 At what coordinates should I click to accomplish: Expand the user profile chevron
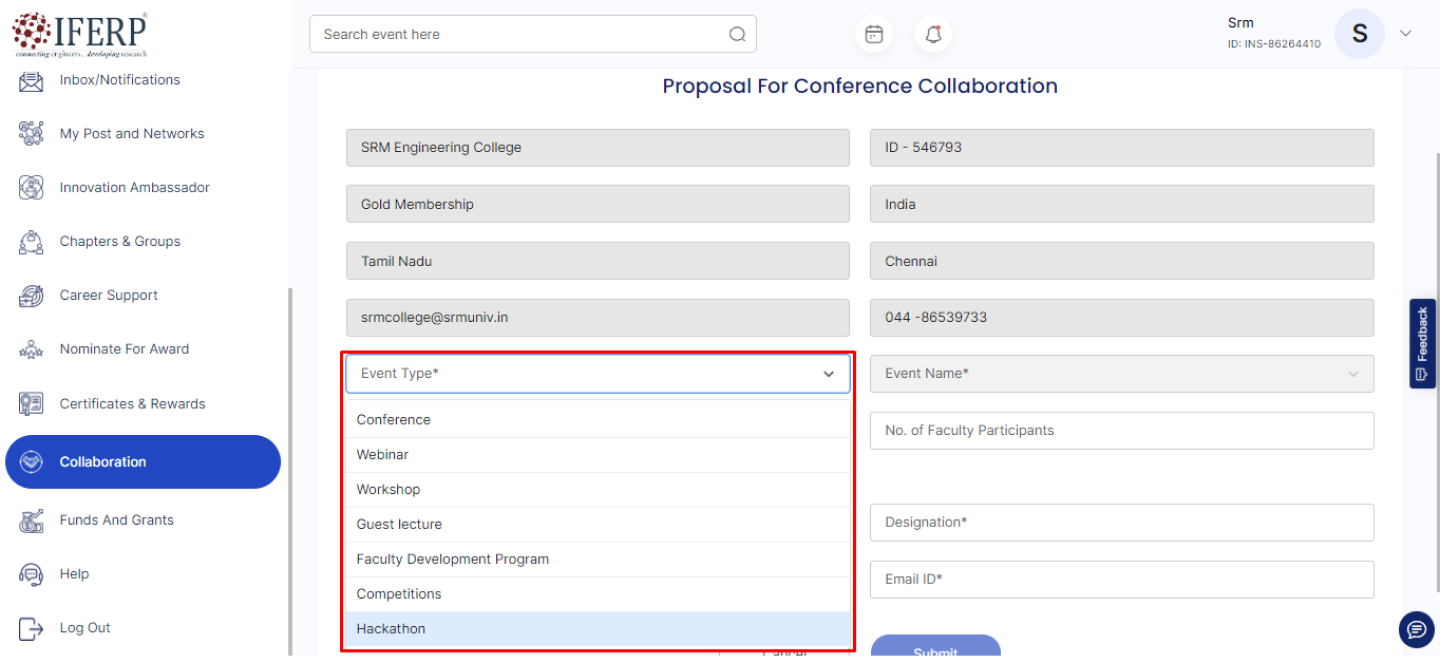click(1405, 34)
